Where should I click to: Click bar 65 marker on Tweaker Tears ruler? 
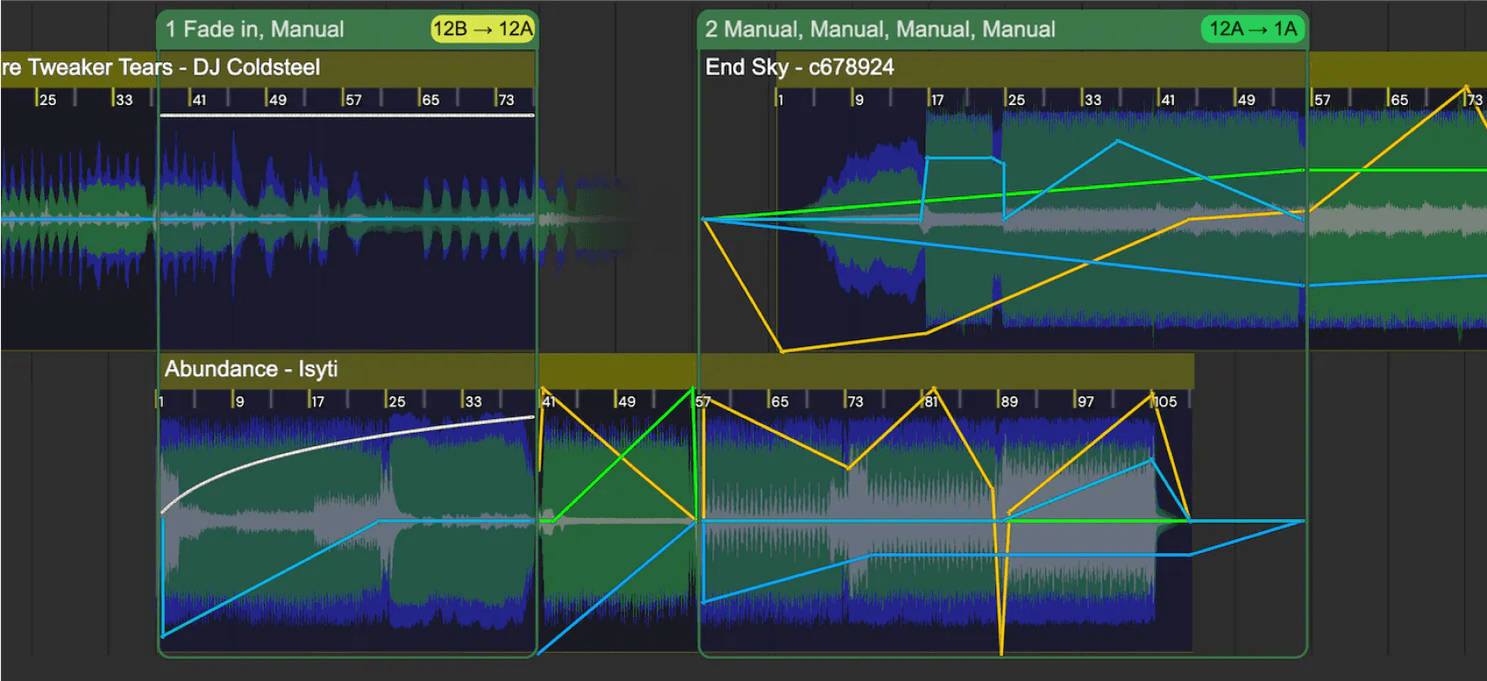430,100
